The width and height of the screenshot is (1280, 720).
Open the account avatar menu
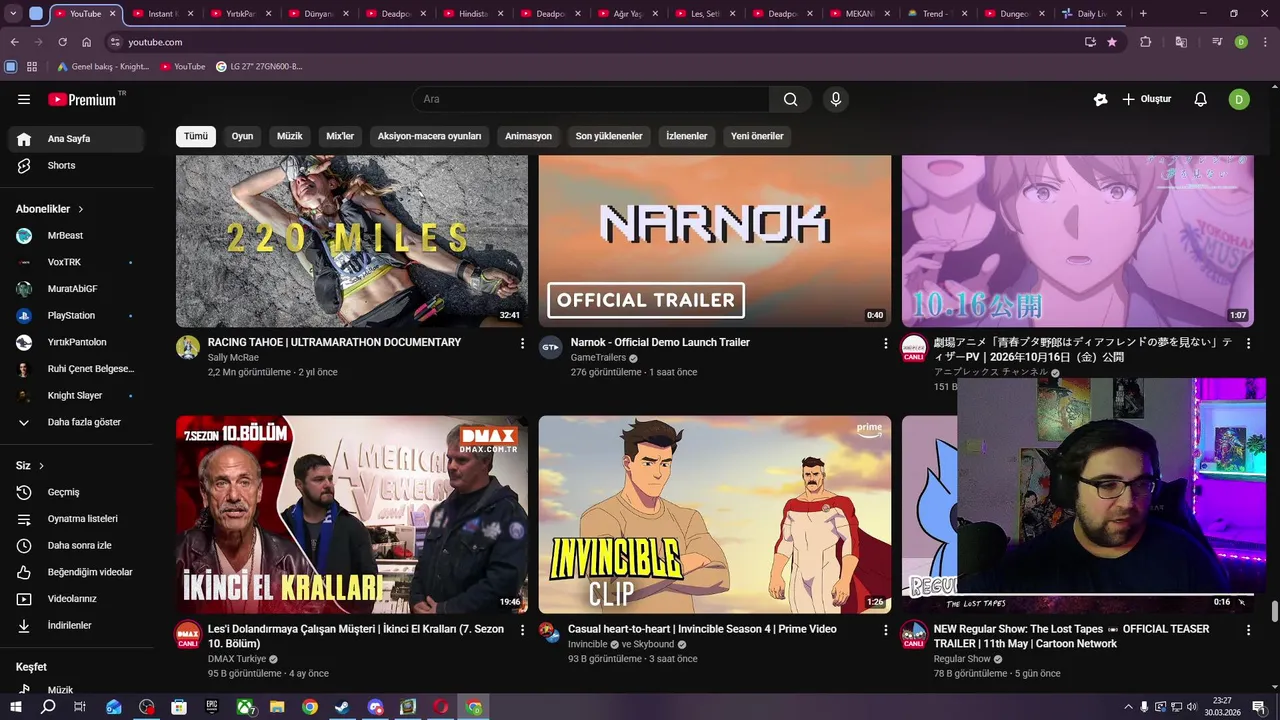point(1239,99)
